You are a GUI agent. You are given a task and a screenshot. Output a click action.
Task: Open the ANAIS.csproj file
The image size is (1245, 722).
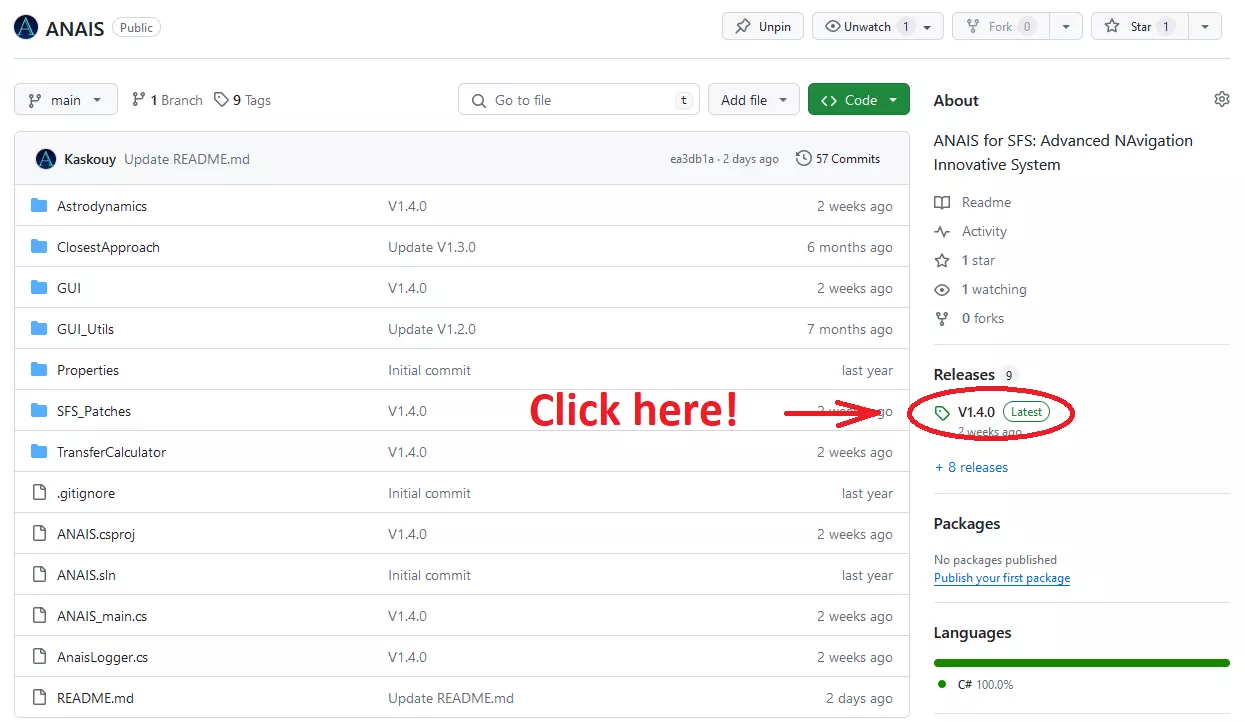coord(96,534)
